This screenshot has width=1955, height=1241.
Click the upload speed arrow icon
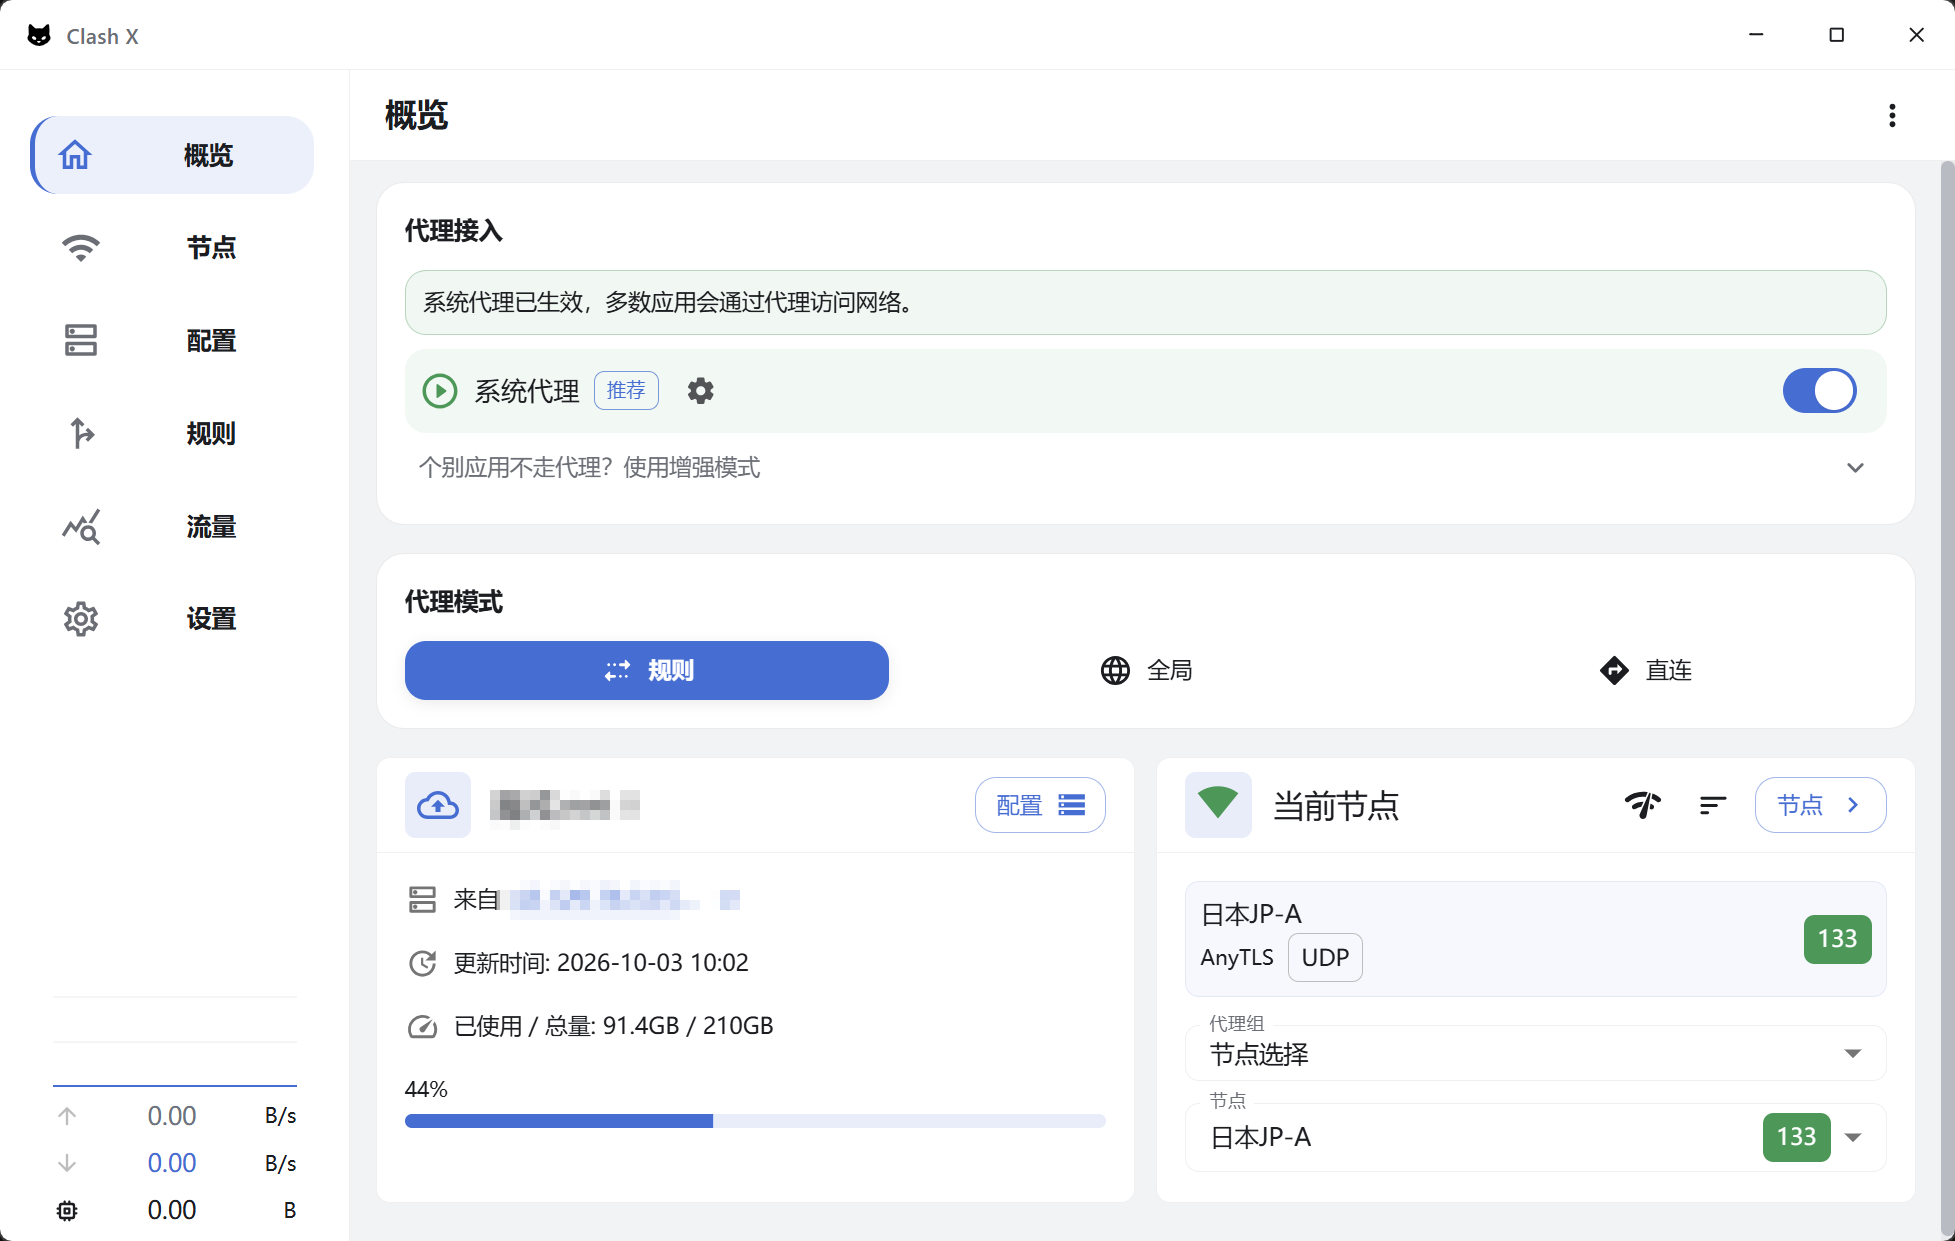(x=67, y=1116)
